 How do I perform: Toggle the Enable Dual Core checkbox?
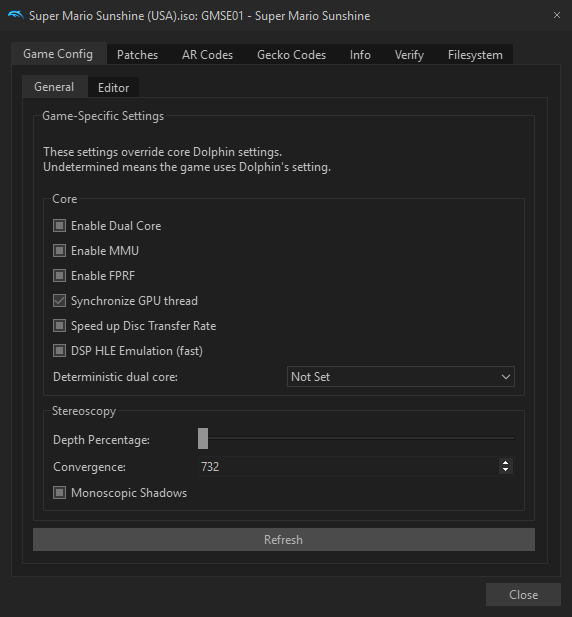tap(59, 226)
